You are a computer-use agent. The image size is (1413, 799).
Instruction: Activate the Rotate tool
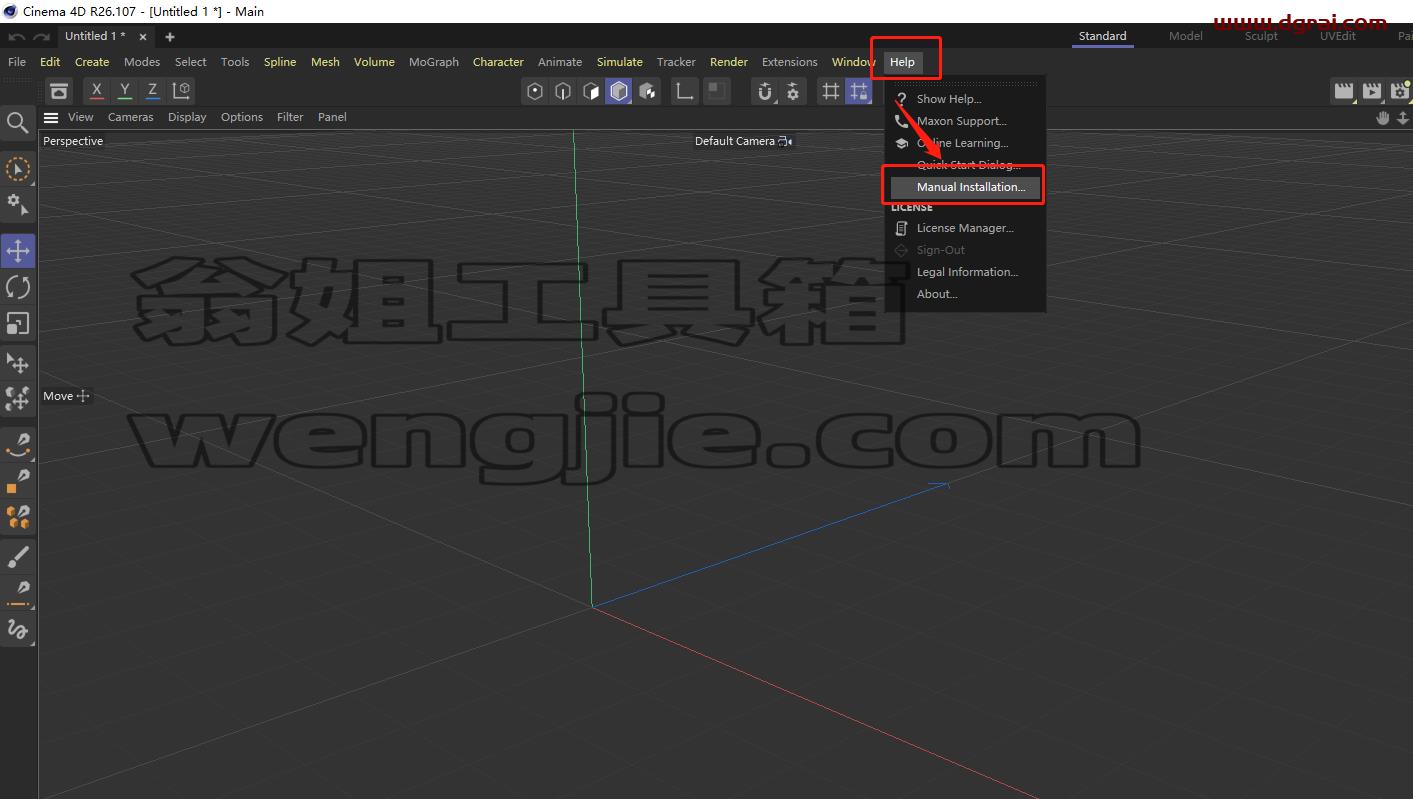coord(18,287)
